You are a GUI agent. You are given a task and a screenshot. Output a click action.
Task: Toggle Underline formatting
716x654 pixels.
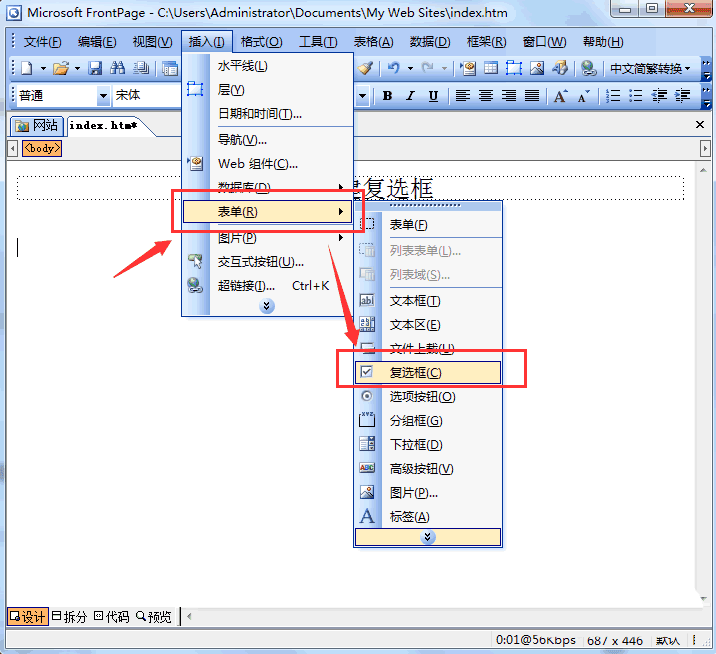433,96
